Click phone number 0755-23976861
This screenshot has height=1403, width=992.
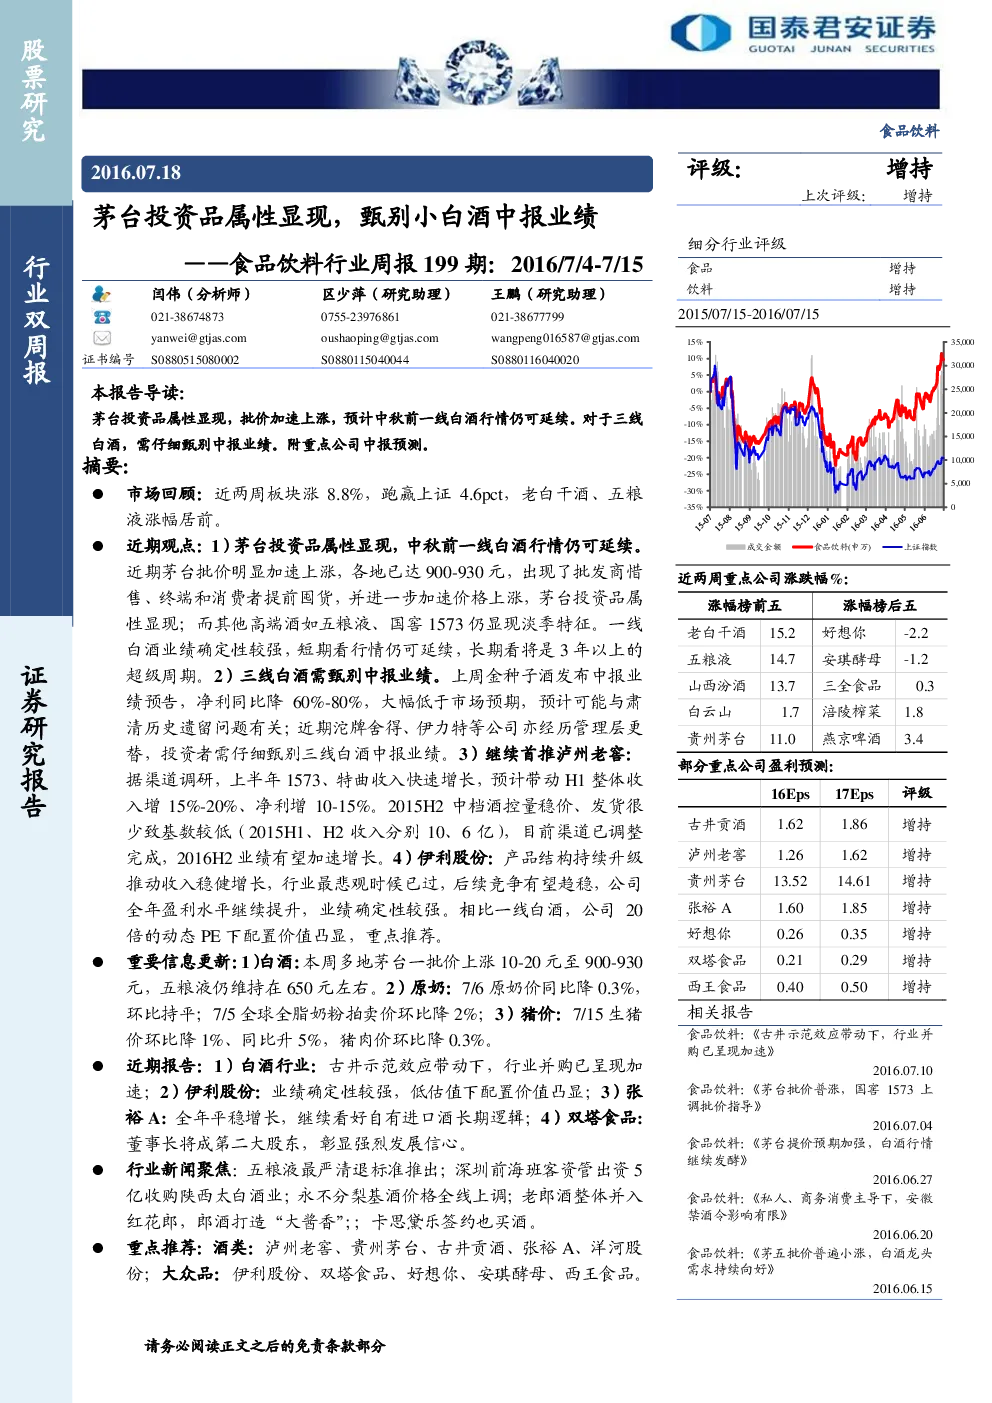(x=359, y=317)
